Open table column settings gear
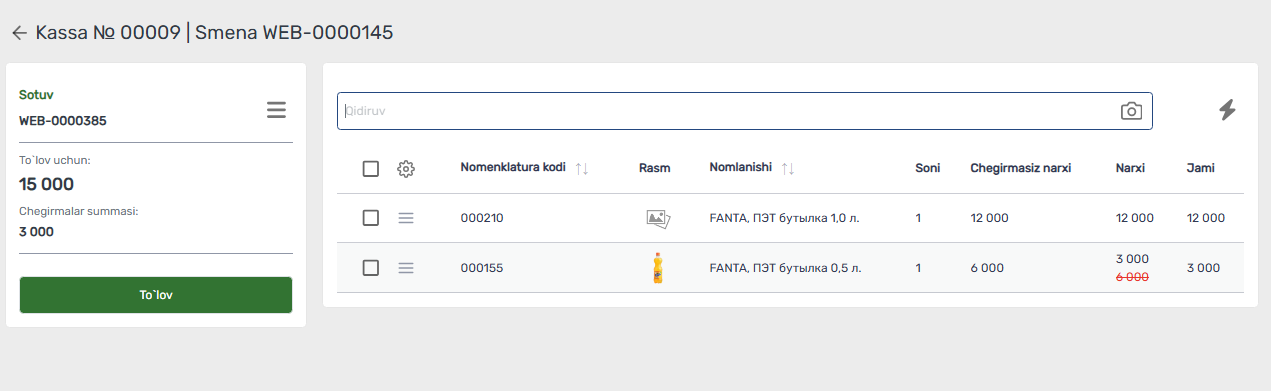This screenshot has height=391, width=1271. (x=406, y=169)
